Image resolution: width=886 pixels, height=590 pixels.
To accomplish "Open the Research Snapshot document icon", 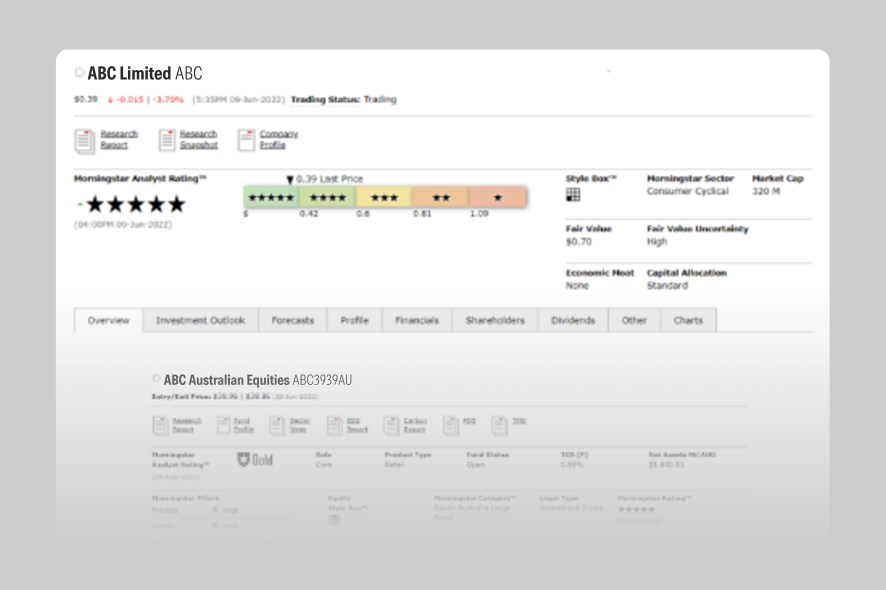I will click(x=167, y=141).
